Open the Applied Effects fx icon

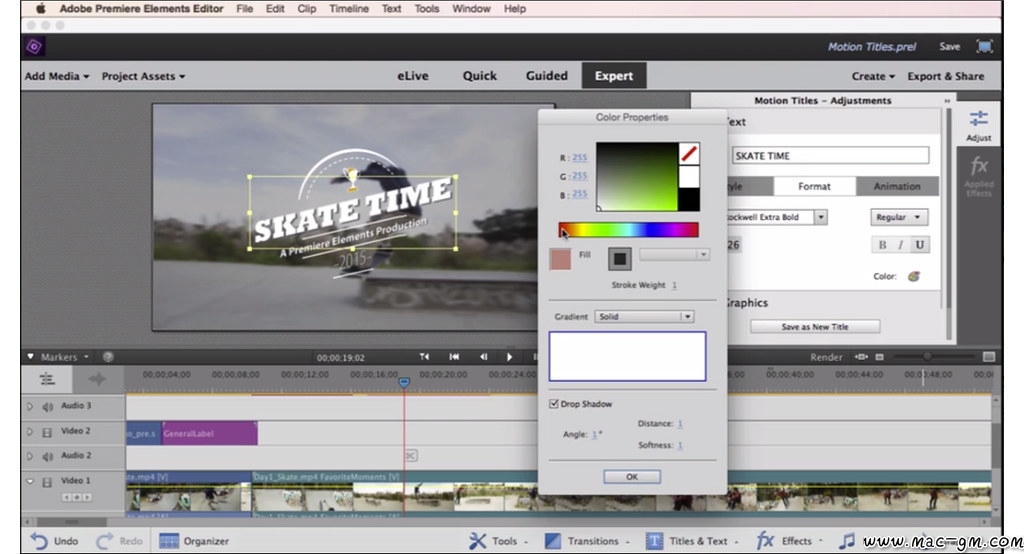coord(978,175)
